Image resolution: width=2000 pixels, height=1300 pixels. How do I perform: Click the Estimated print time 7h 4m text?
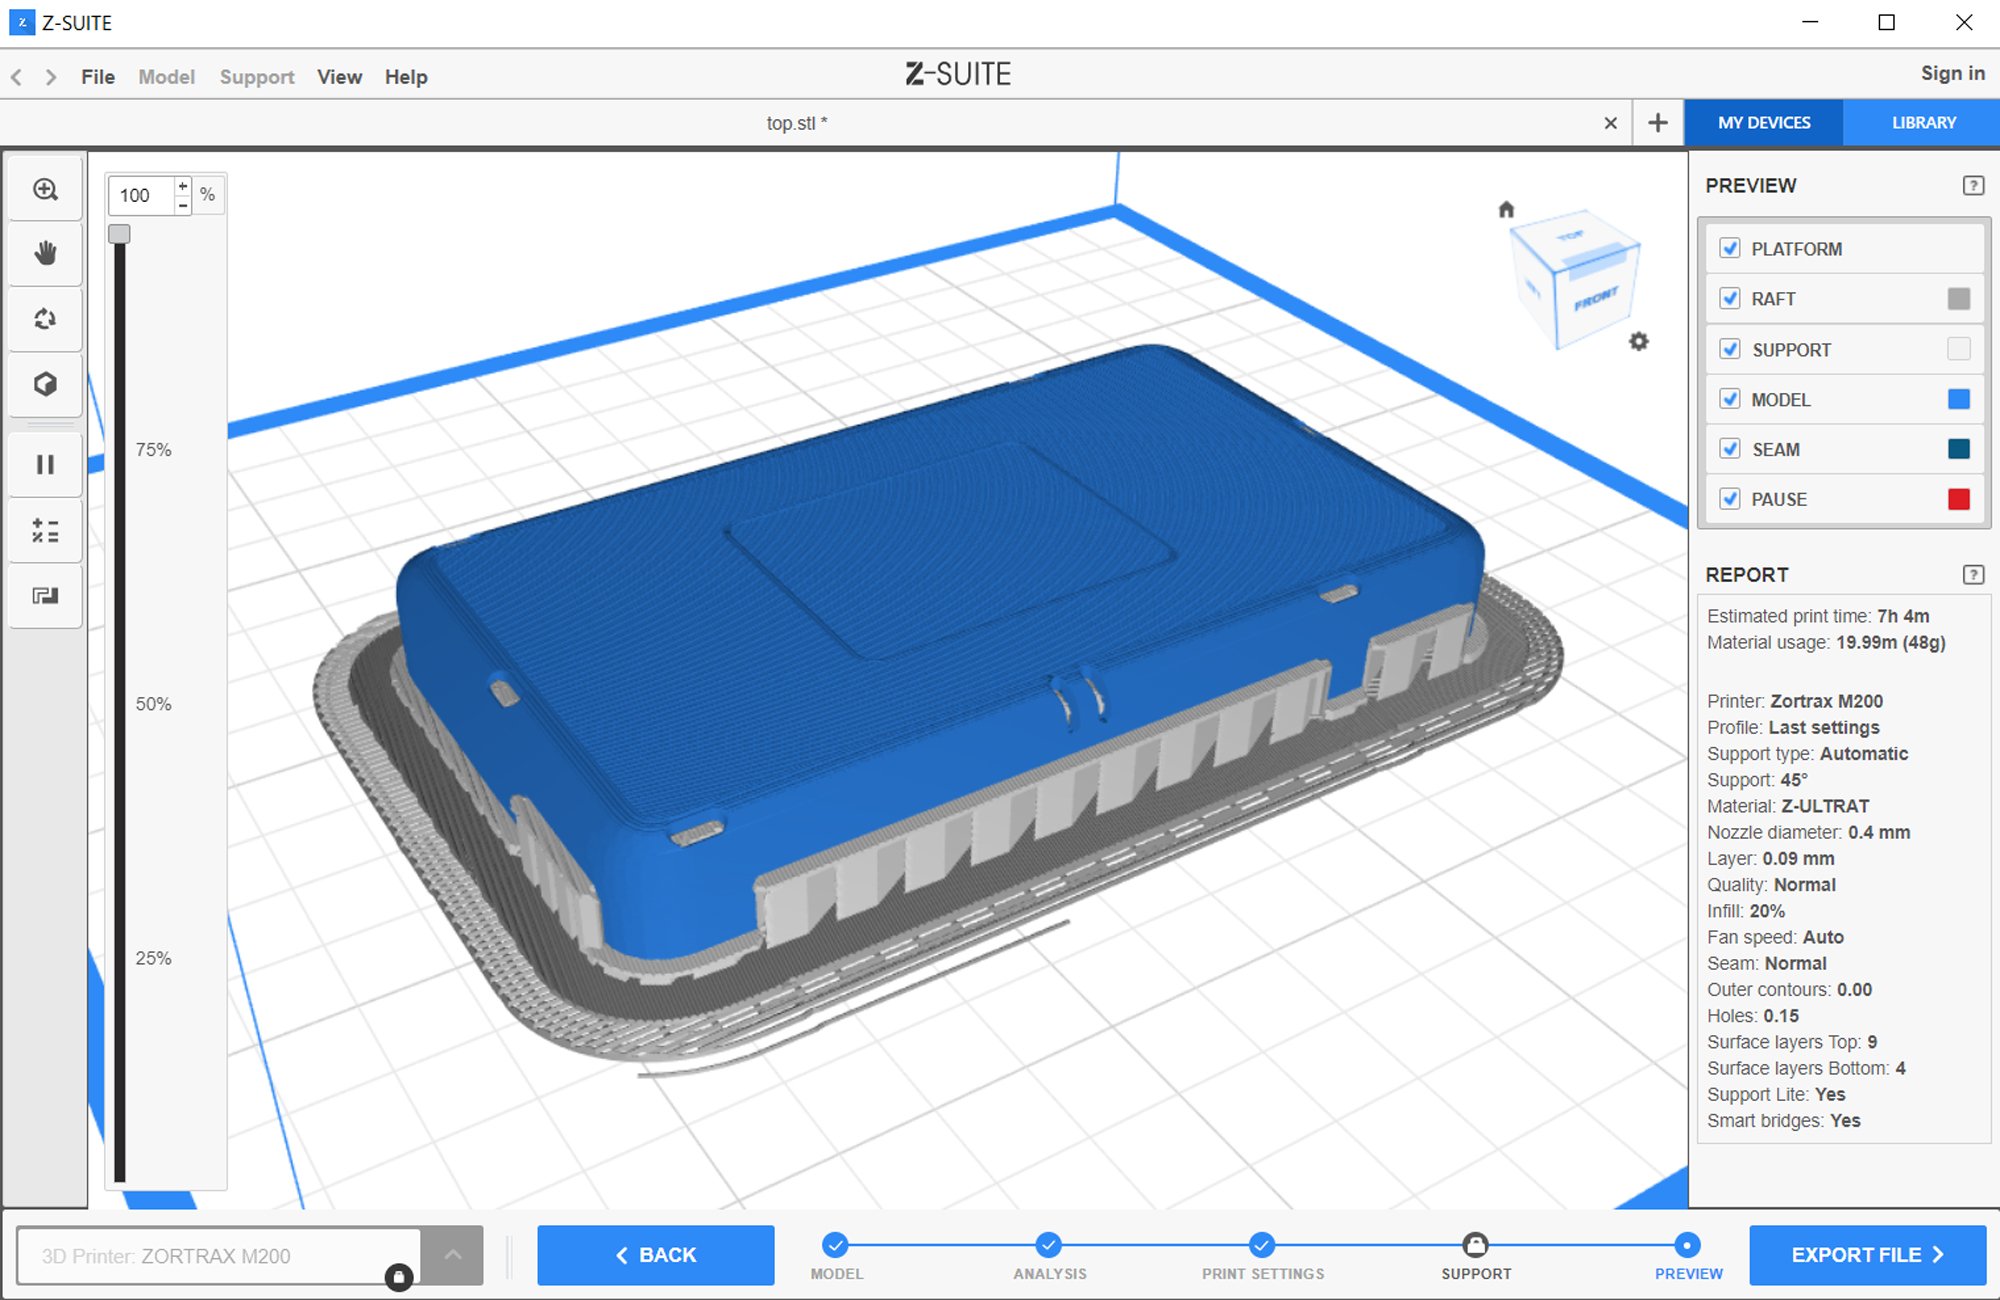1818,616
